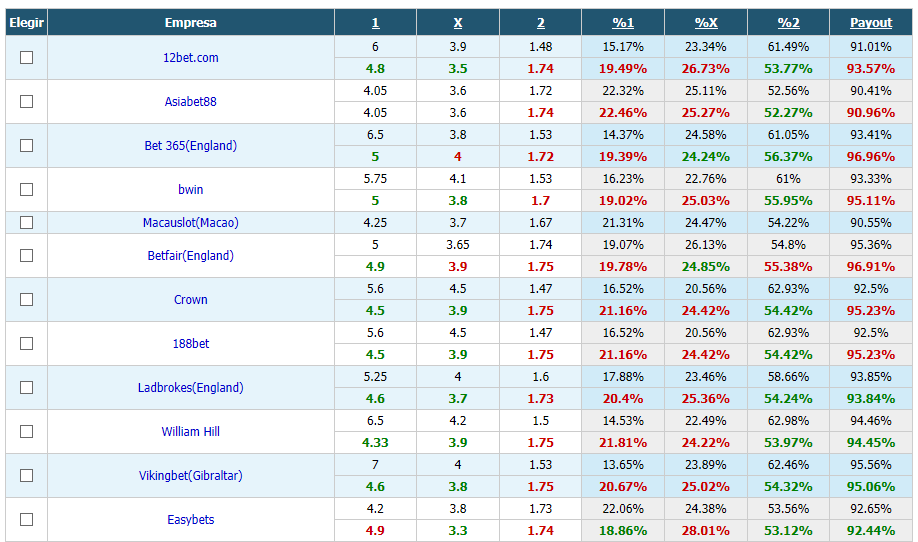Sort by the 1 column header
The image size is (918, 542).
coord(375,23)
